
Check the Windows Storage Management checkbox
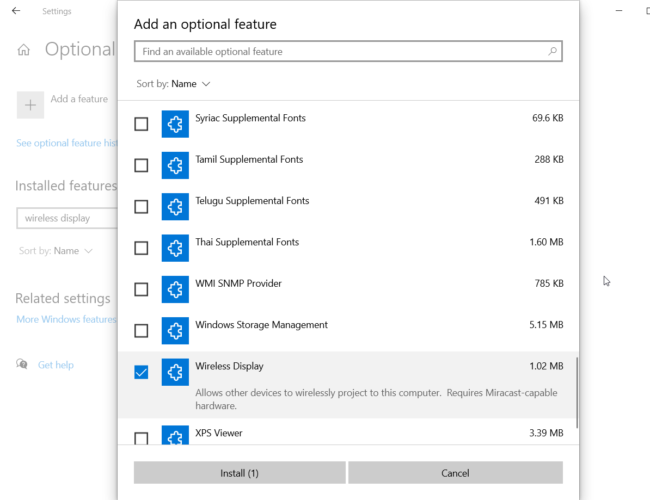pyautogui.click(x=141, y=331)
